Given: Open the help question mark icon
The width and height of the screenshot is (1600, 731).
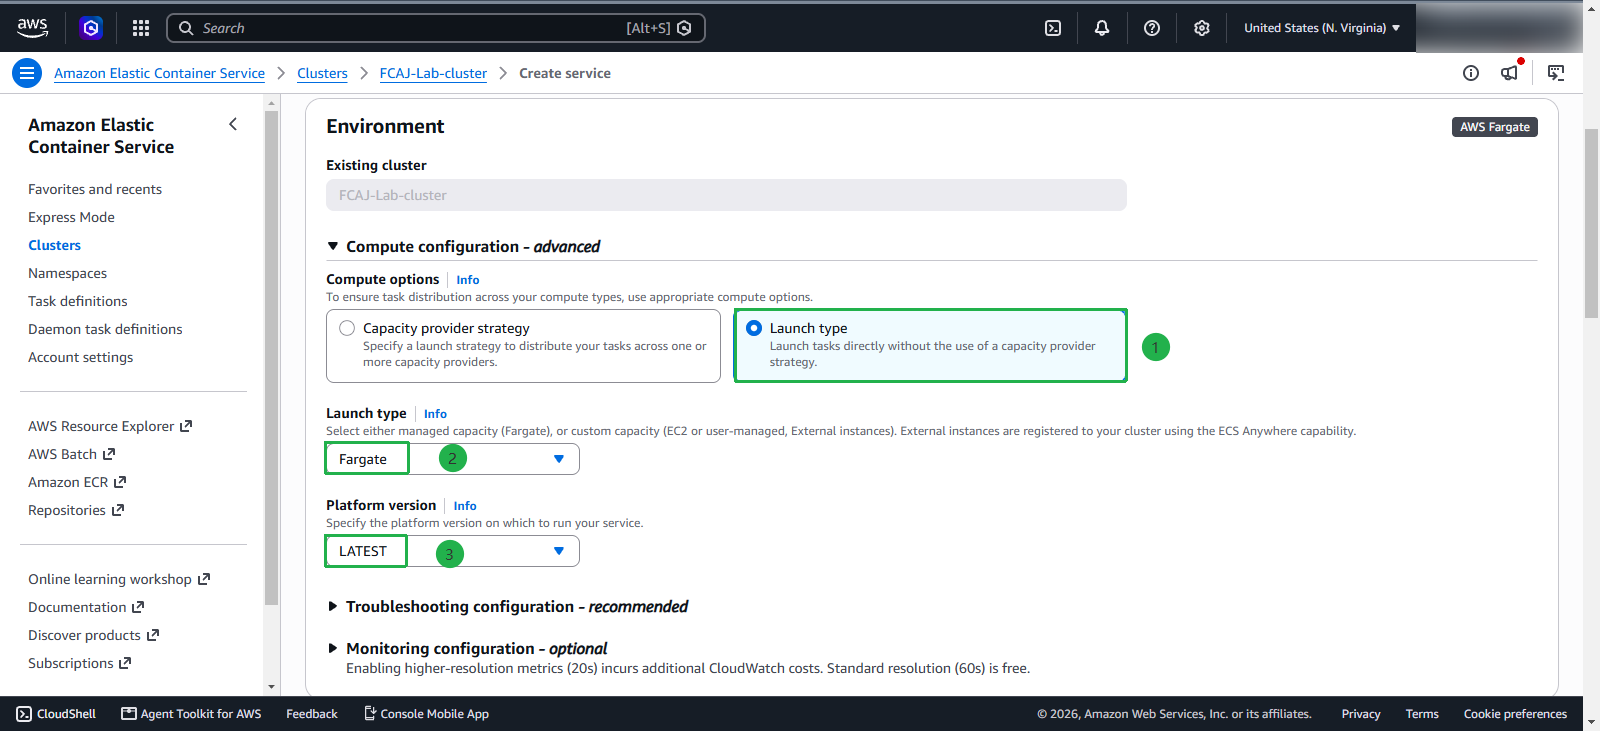Looking at the screenshot, I should point(1152,28).
